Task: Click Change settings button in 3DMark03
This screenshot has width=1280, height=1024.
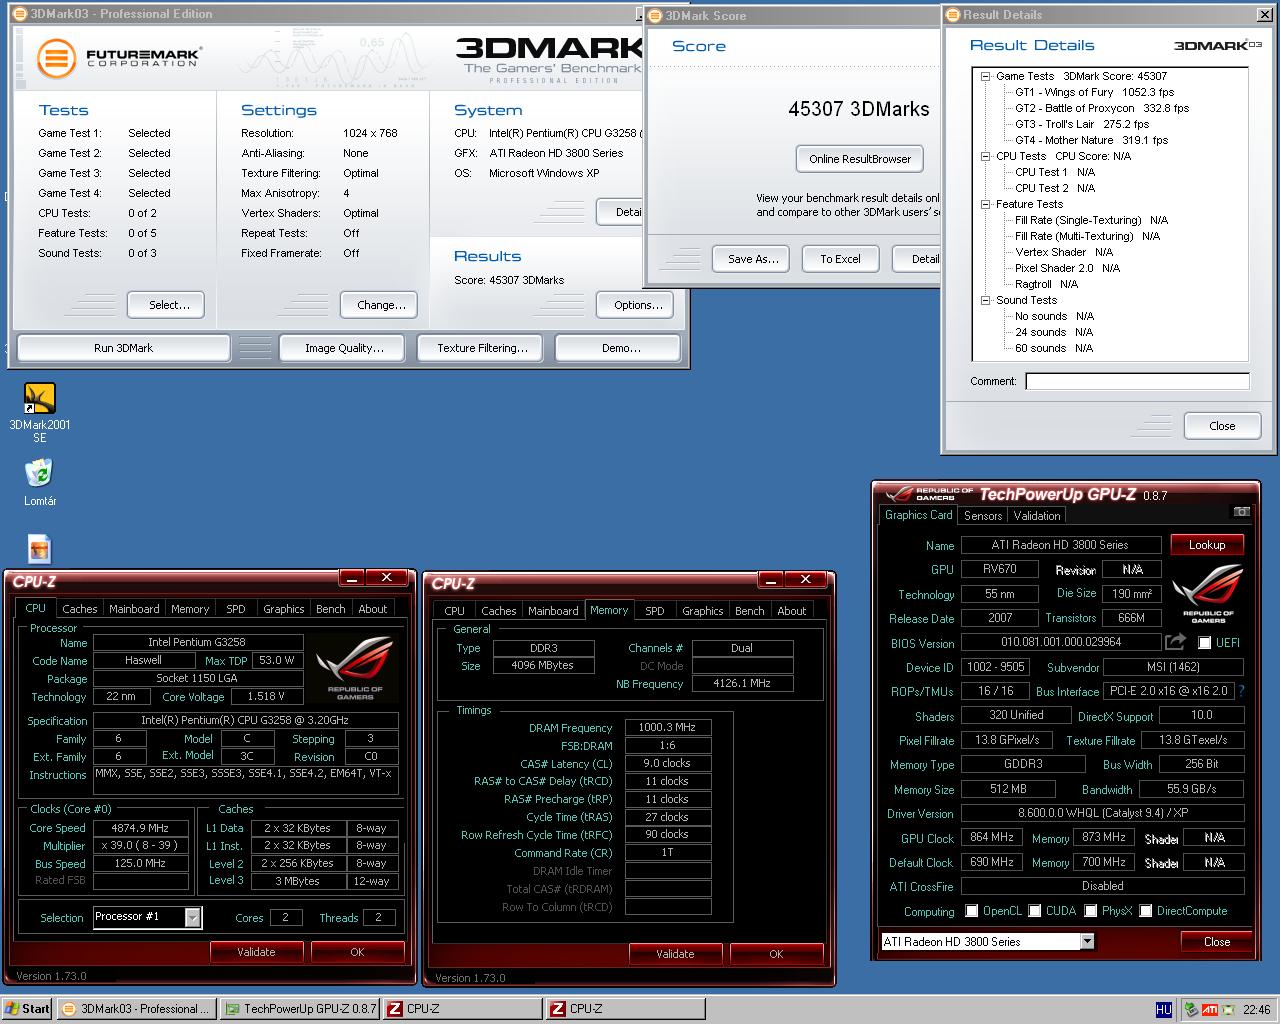Action: click(381, 305)
